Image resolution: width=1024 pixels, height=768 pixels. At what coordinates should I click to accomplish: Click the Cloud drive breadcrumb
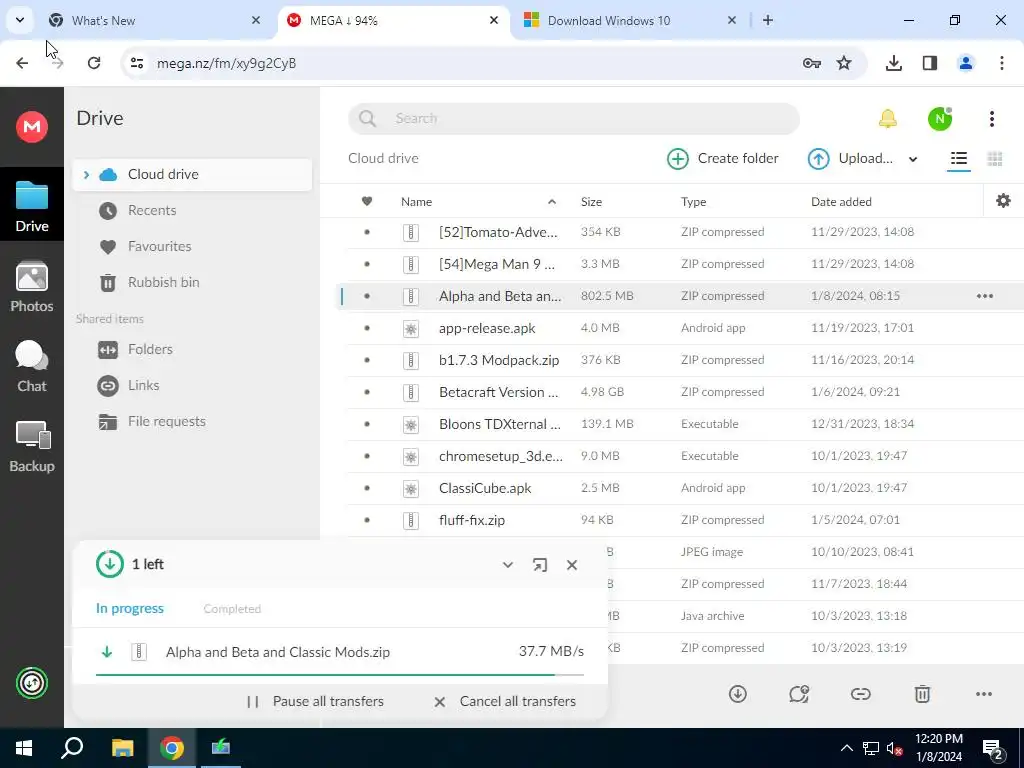383,158
